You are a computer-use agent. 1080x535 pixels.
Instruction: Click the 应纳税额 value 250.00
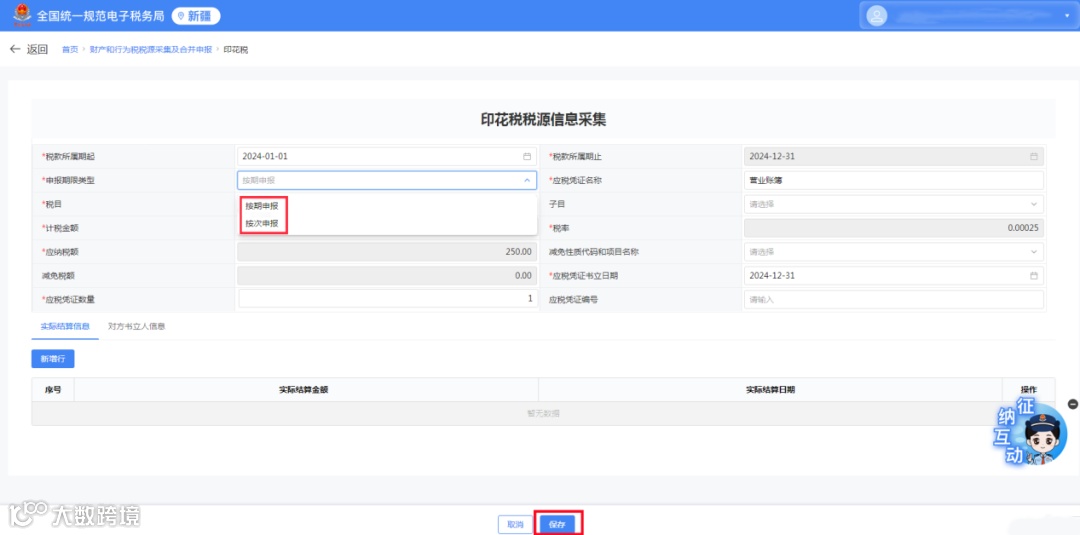tap(519, 252)
